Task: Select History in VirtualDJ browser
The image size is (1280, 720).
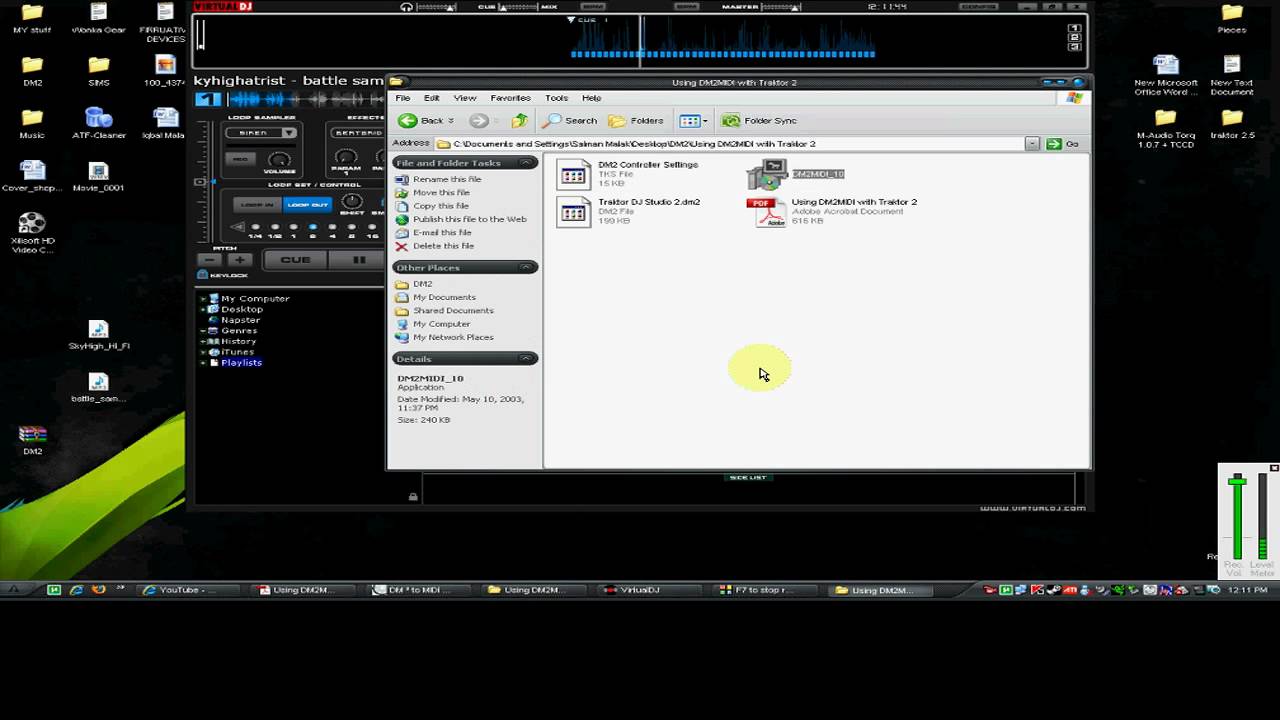Action: click(x=238, y=342)
